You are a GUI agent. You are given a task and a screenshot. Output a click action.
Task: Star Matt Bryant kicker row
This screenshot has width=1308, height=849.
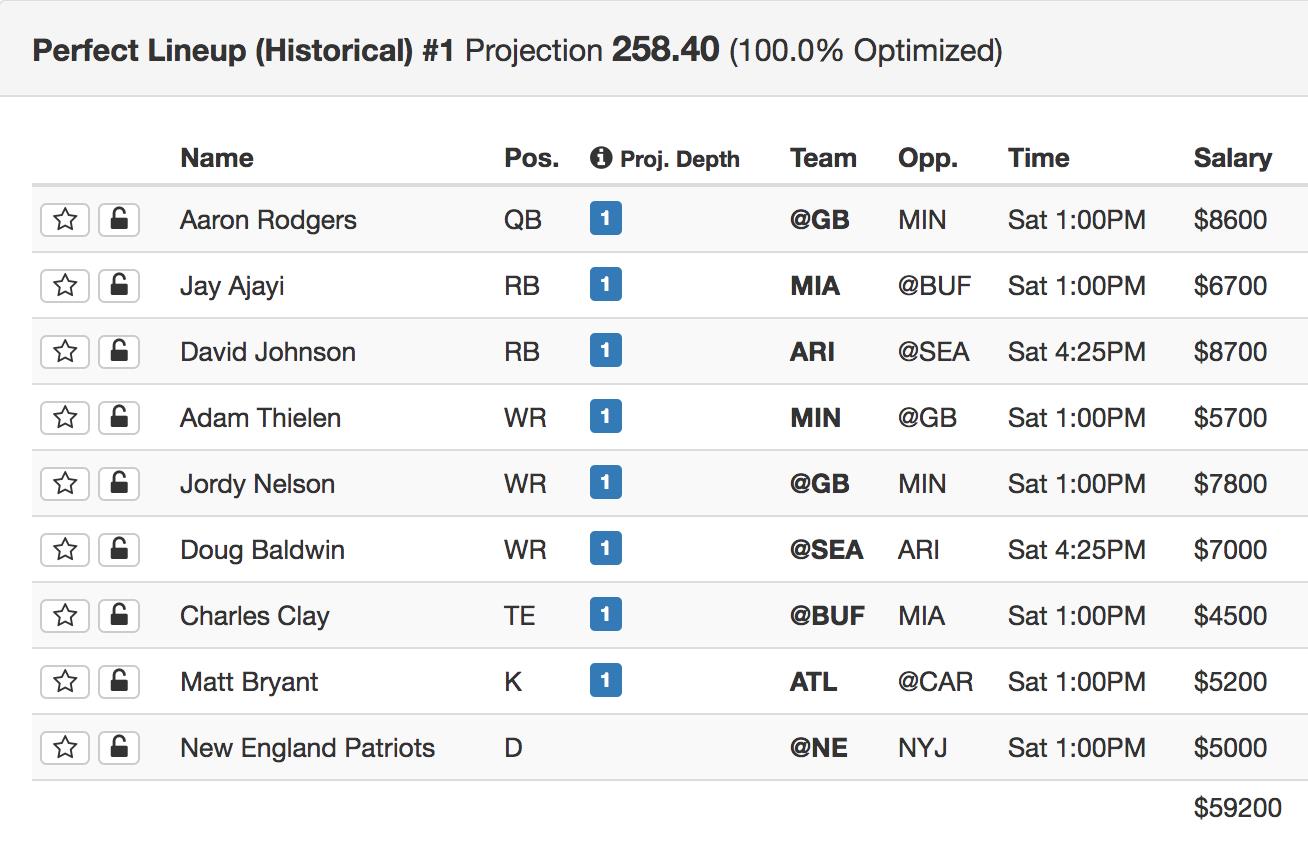click(65, 682)
